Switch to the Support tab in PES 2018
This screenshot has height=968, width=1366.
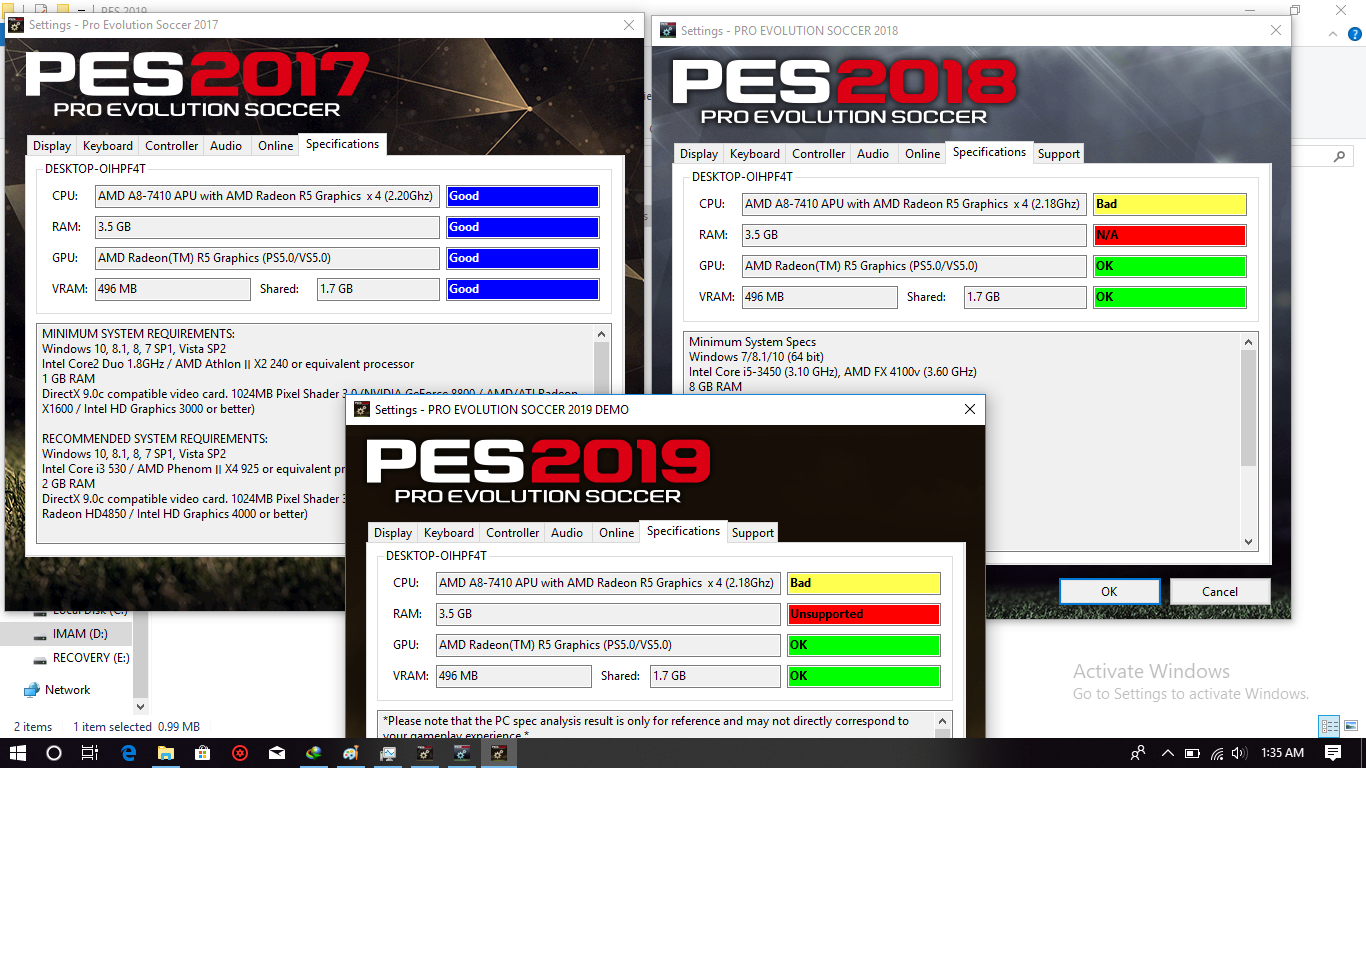(1058, 153)
